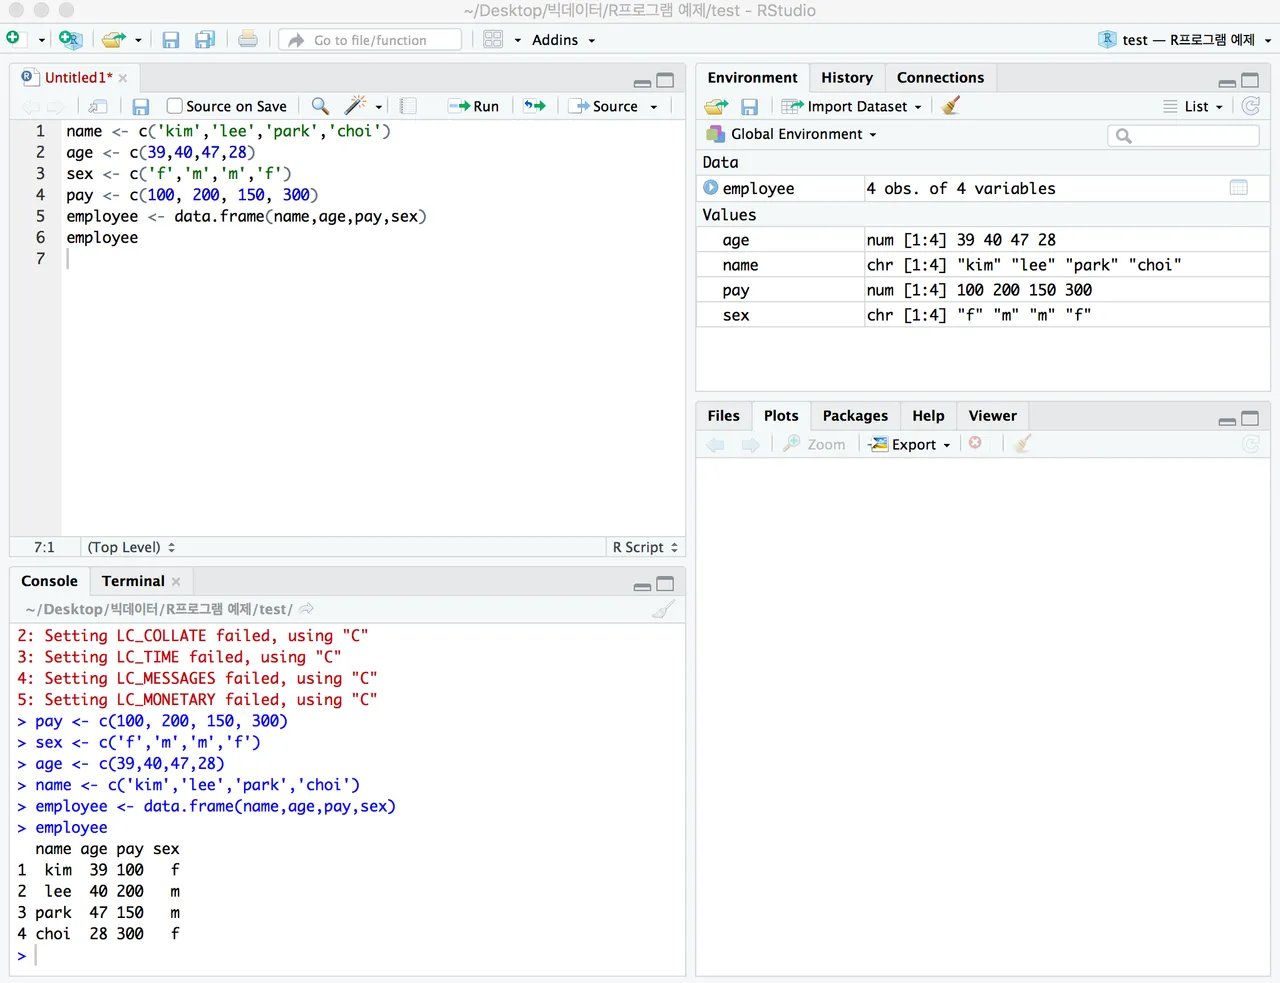Open the test project menu
Viewport: 1280px width, 983px height.
(1184, 40)
